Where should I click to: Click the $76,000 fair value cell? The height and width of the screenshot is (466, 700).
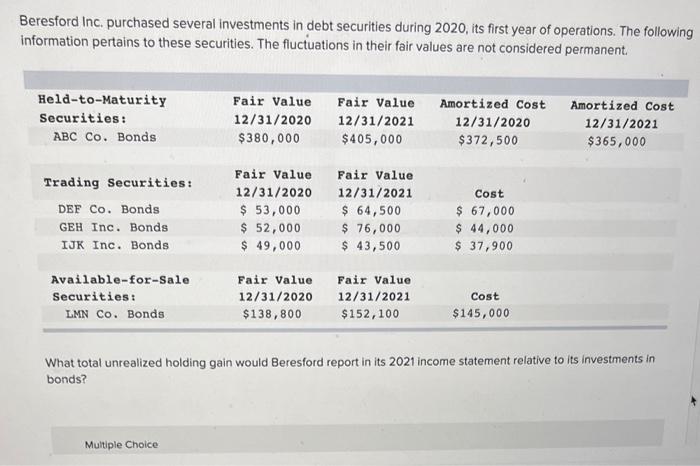pyautogui.click(x=375, y=228)
